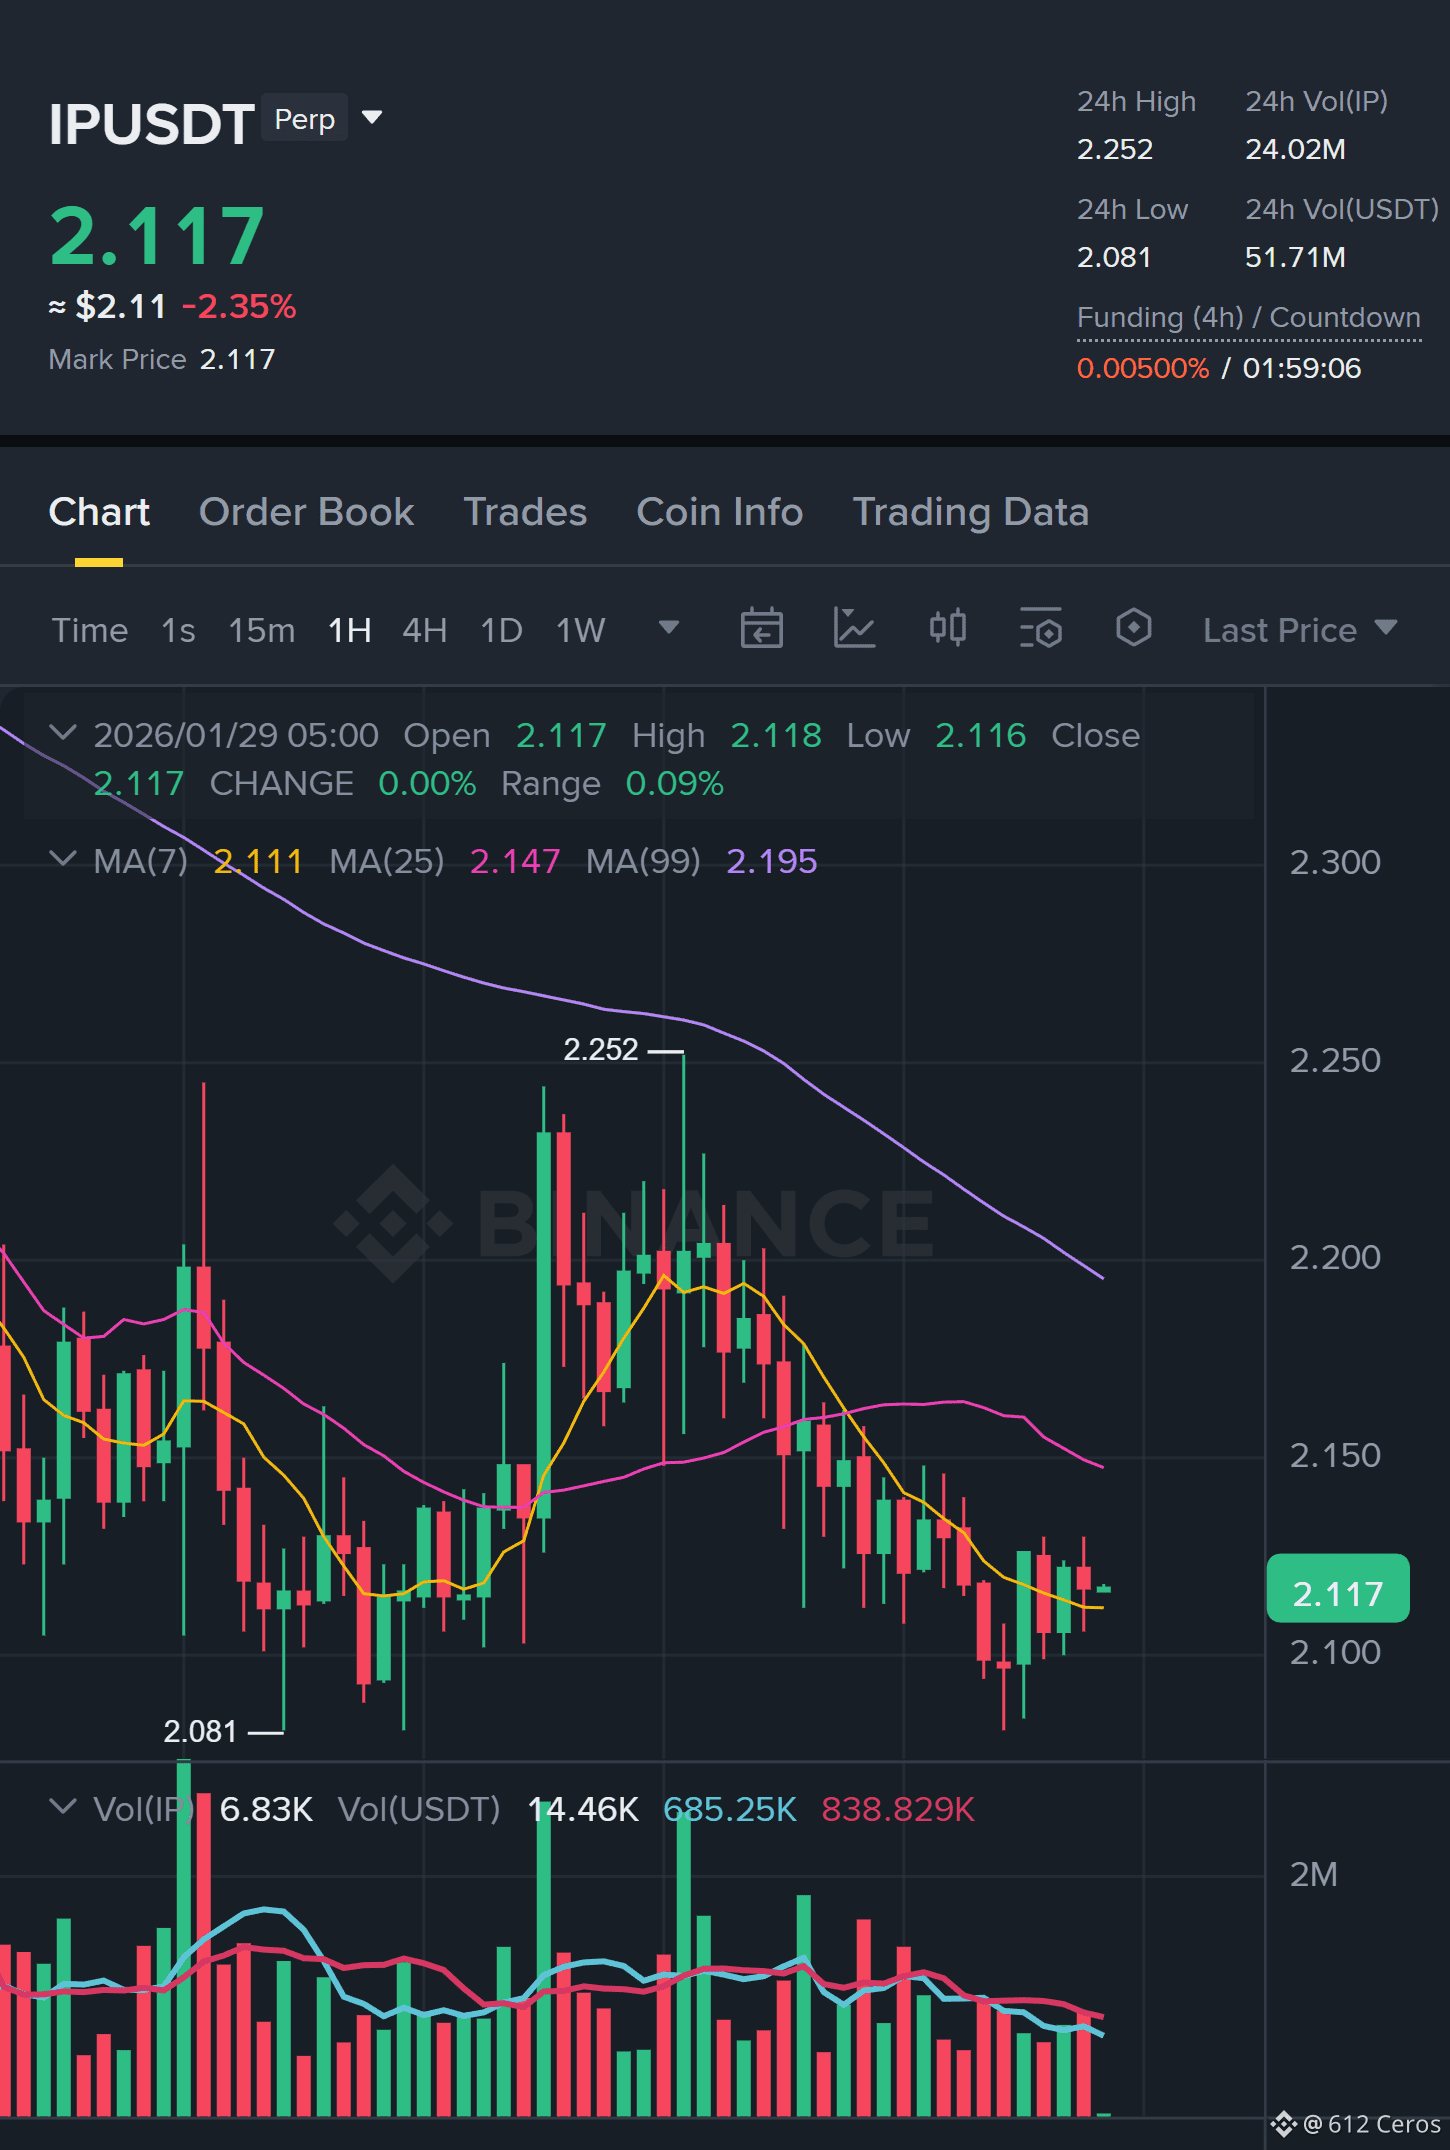The height and width of the screenshot is (2150, 1450).
Task: Switch to the Trading Data tab
Action: tap(970, 512)
